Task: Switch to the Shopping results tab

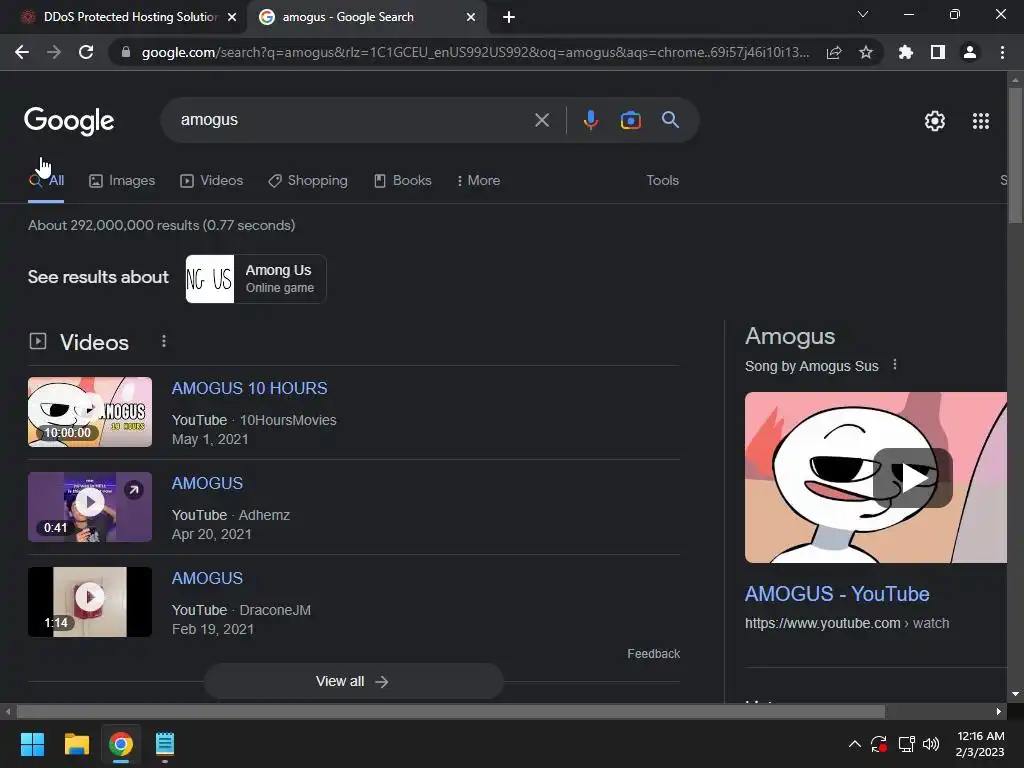Action: 308,180
